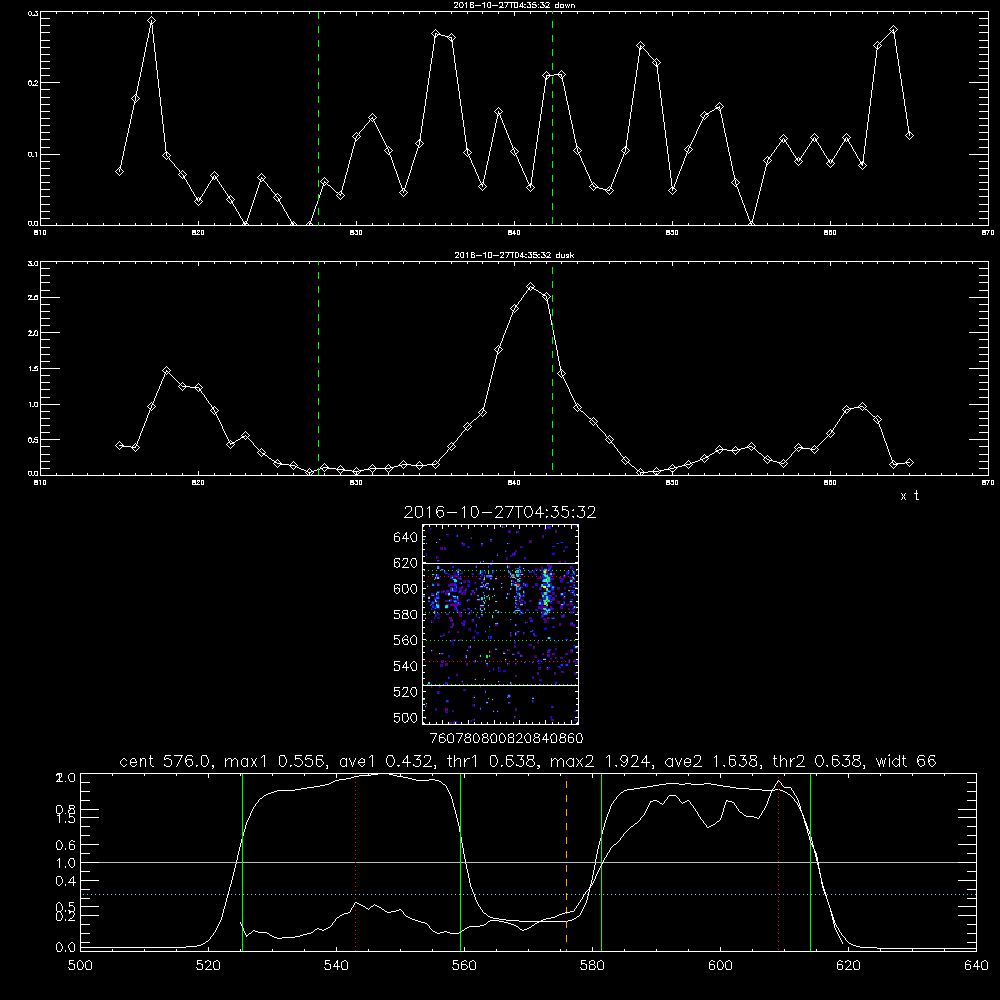Click the '760780800820840860' spectrogram x-axis labels
1000x1000 pixels.
coord(507,739)
